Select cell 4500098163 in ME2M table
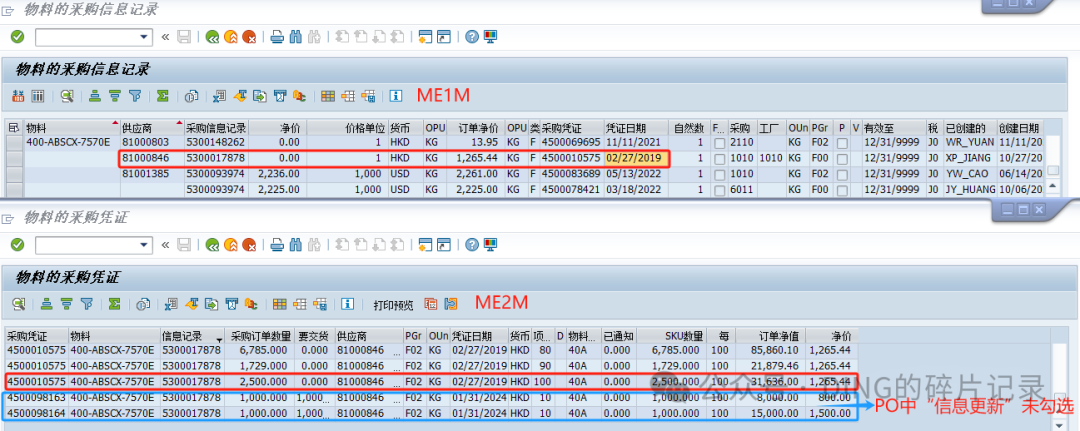This screenshot has width=1080, height=431. pos(37,398)
